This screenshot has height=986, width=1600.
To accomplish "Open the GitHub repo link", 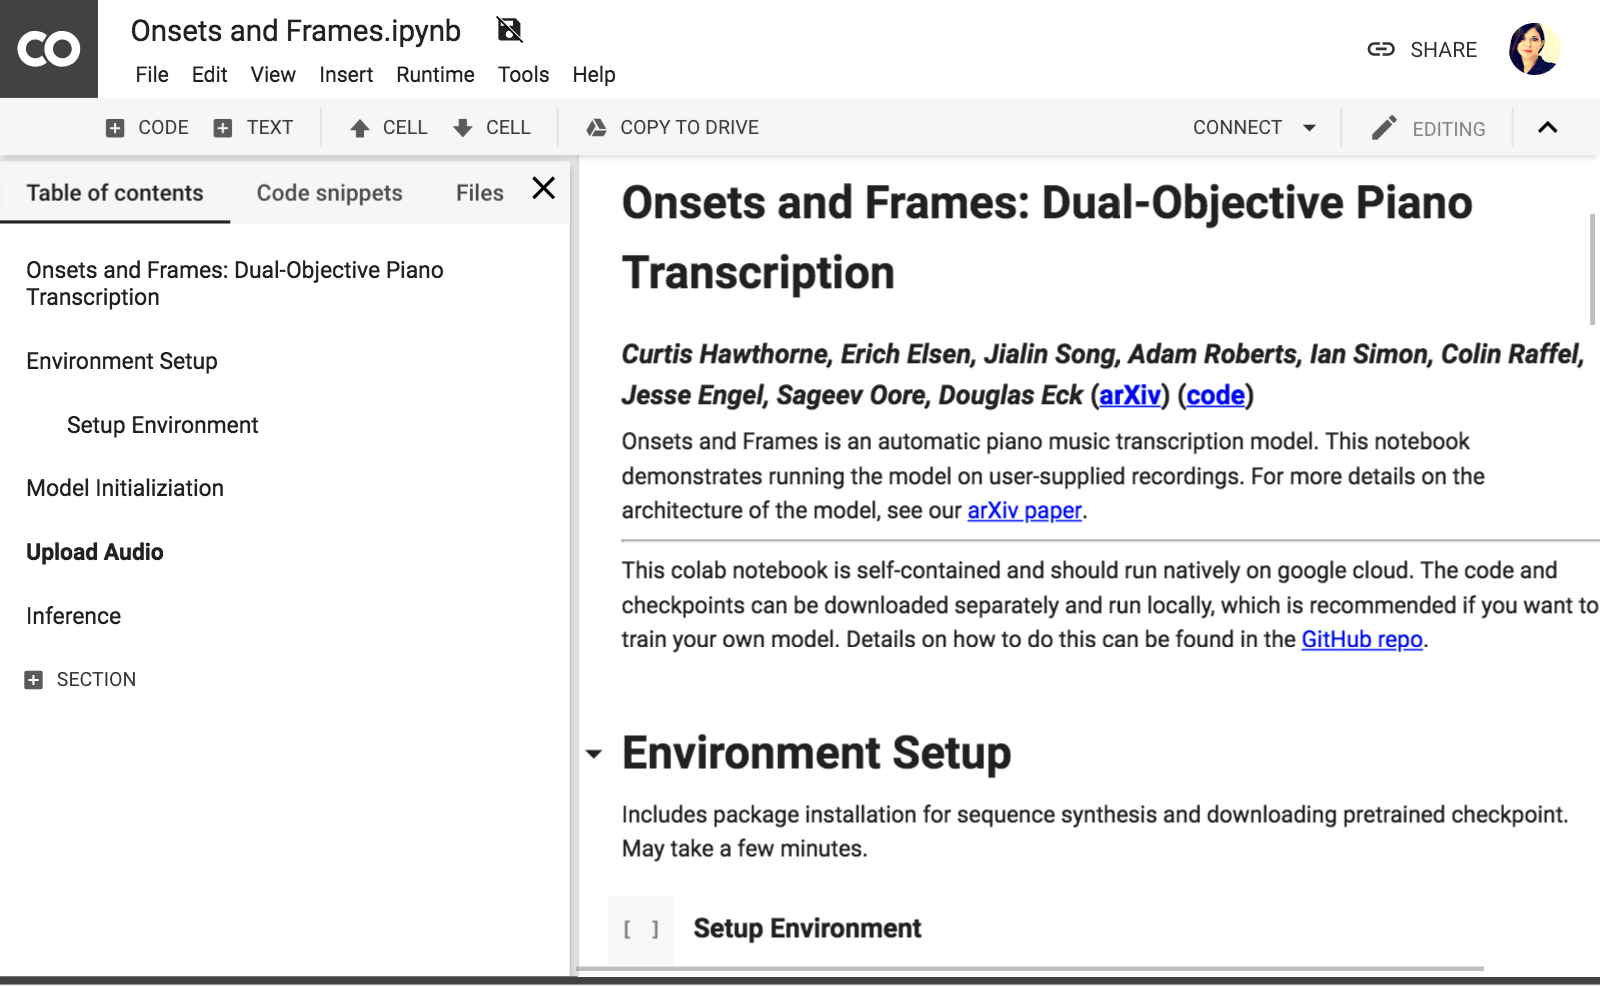I will (x=1361, y=640).
